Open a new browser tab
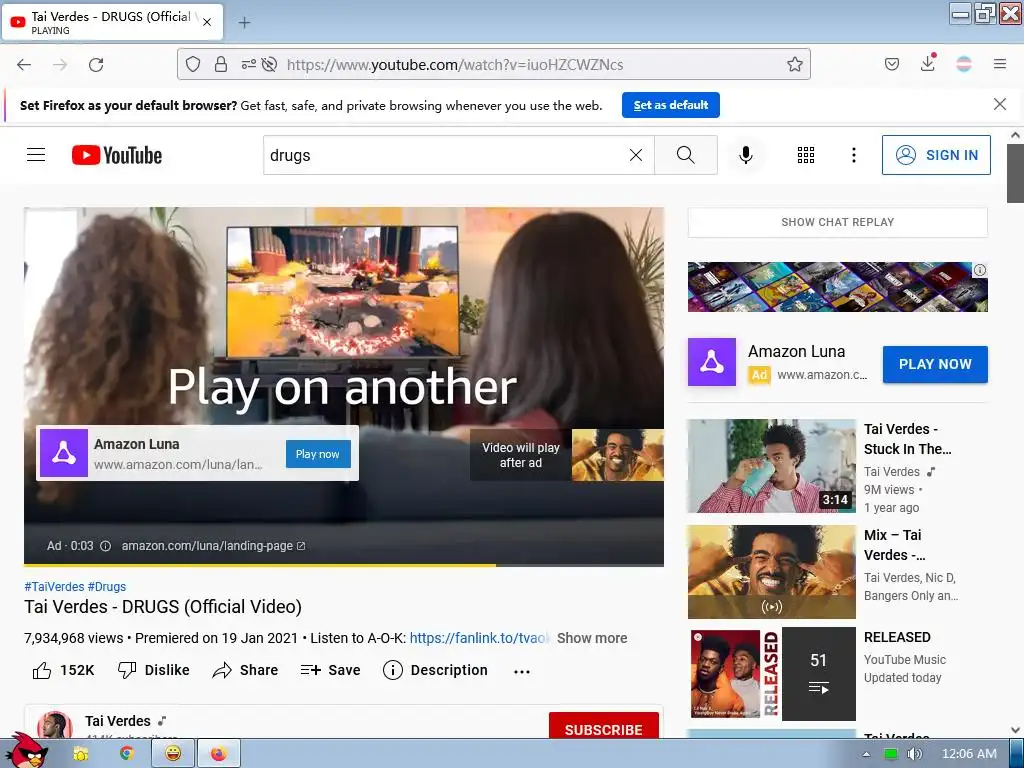1024x768 pixels. (244, 23)
